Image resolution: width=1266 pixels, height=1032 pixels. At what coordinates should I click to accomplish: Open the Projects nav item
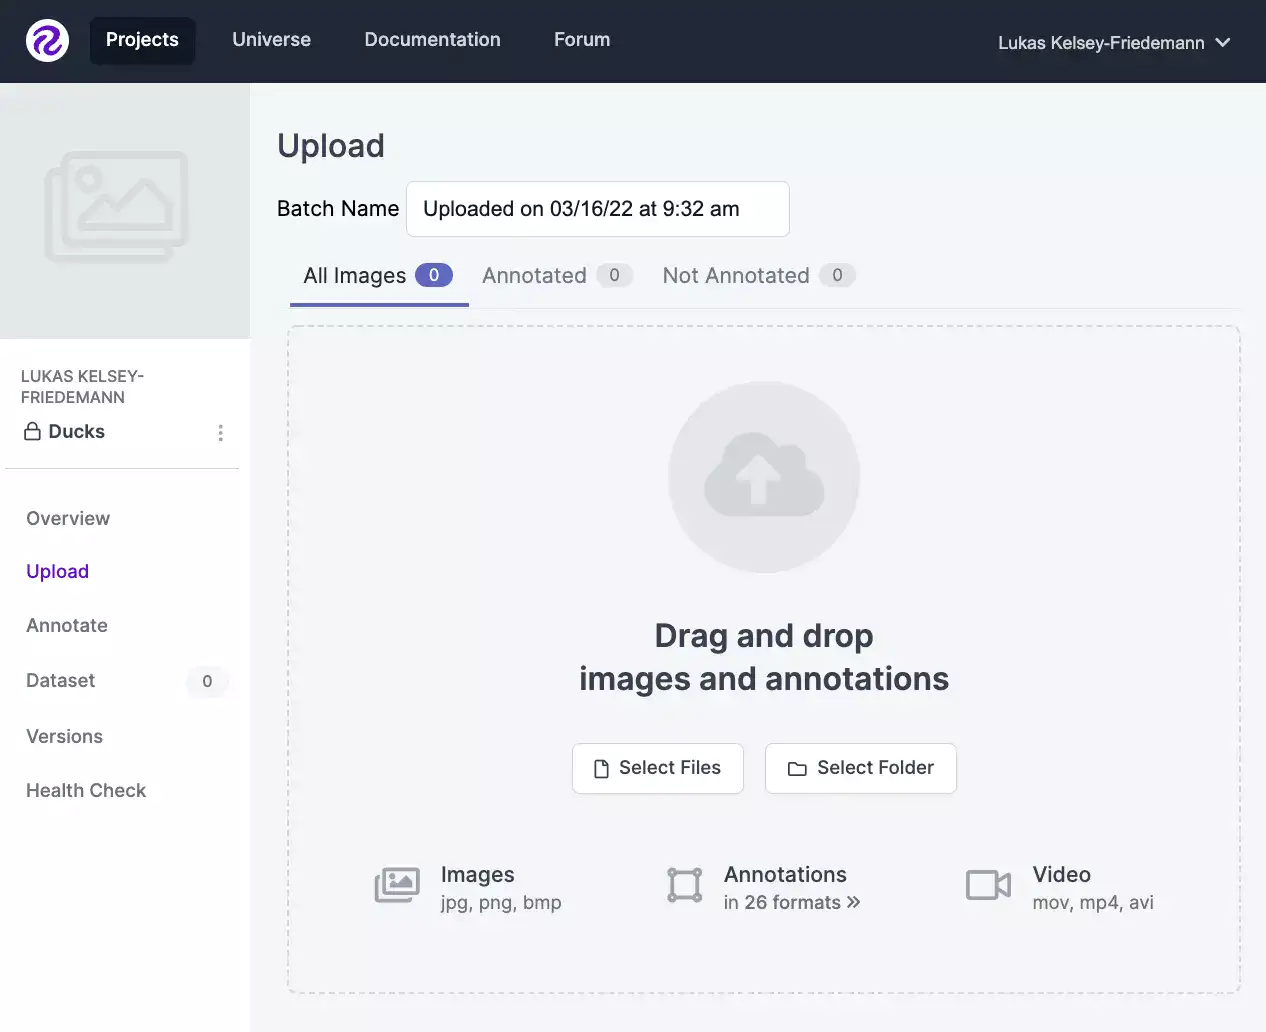pos(142,40)
